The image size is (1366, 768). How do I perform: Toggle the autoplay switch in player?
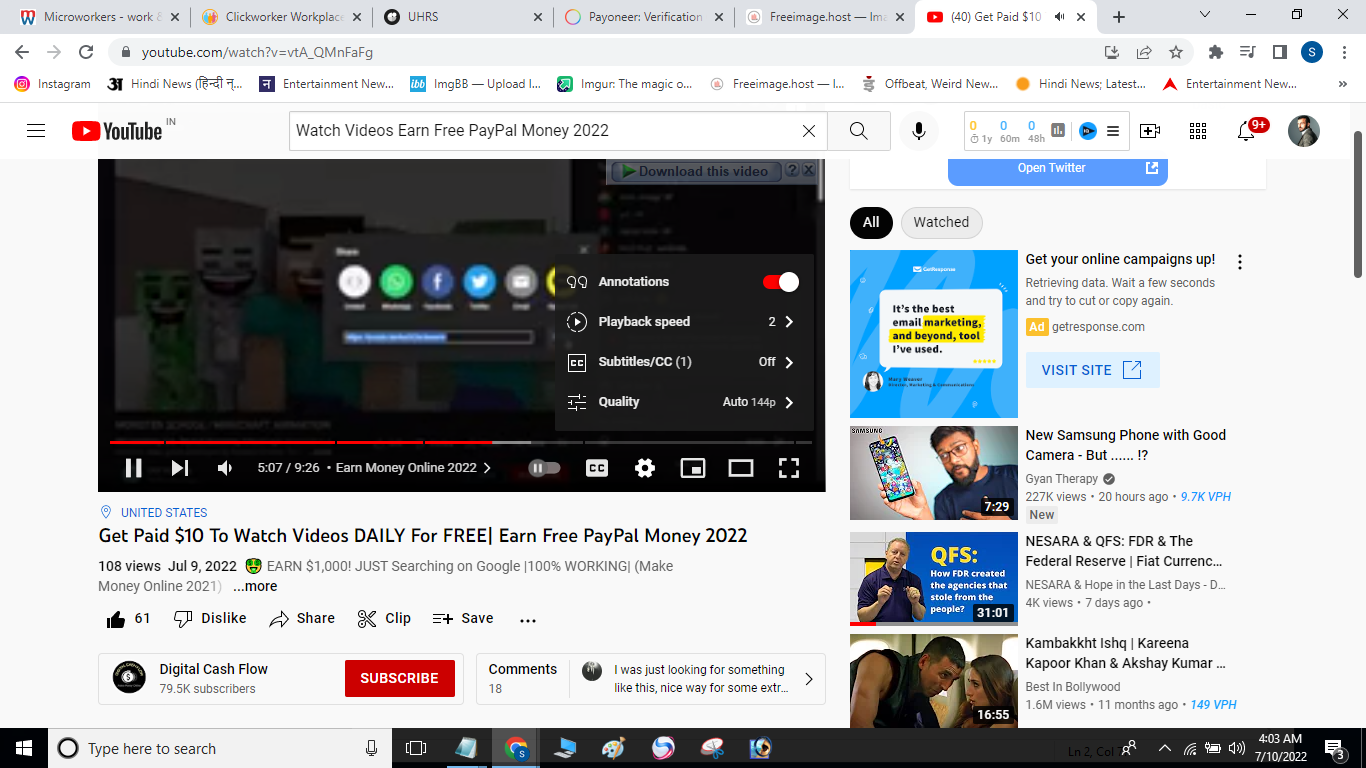[x=544, y=468]
